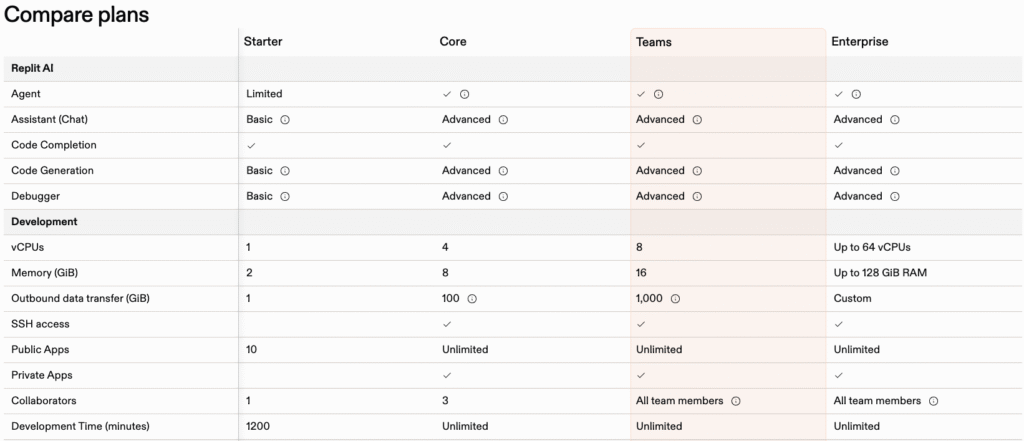Click the Custom cell under Enterprise

click(852, 299)
